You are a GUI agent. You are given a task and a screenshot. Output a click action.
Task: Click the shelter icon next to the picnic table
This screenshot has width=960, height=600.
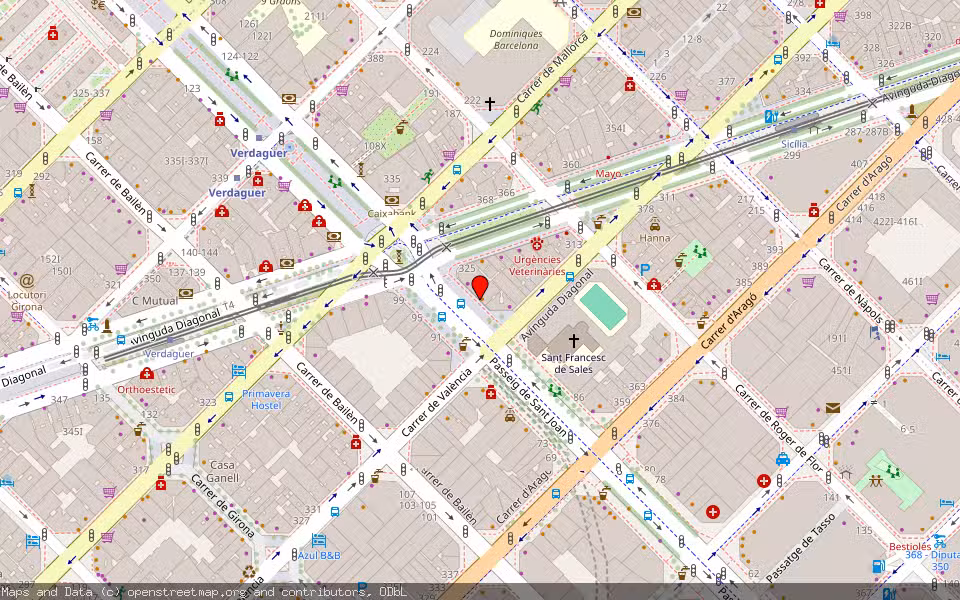pyautogui.click(x=846, y=473)
